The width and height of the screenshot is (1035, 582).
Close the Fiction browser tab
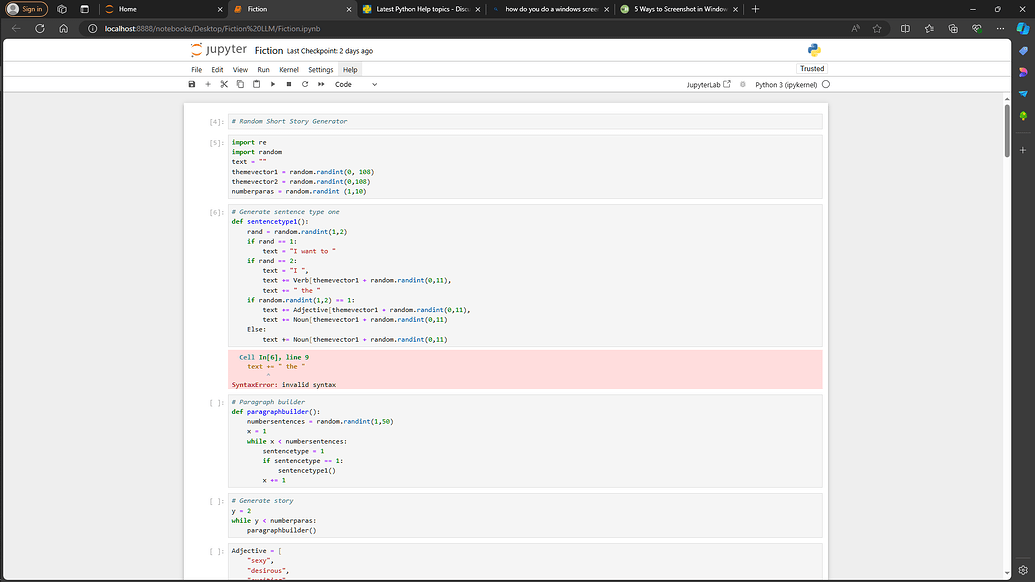pos(349,9)
